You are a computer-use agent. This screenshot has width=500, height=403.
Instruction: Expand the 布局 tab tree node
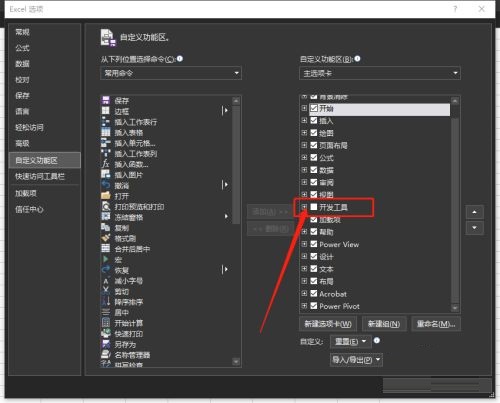(304, 281)
